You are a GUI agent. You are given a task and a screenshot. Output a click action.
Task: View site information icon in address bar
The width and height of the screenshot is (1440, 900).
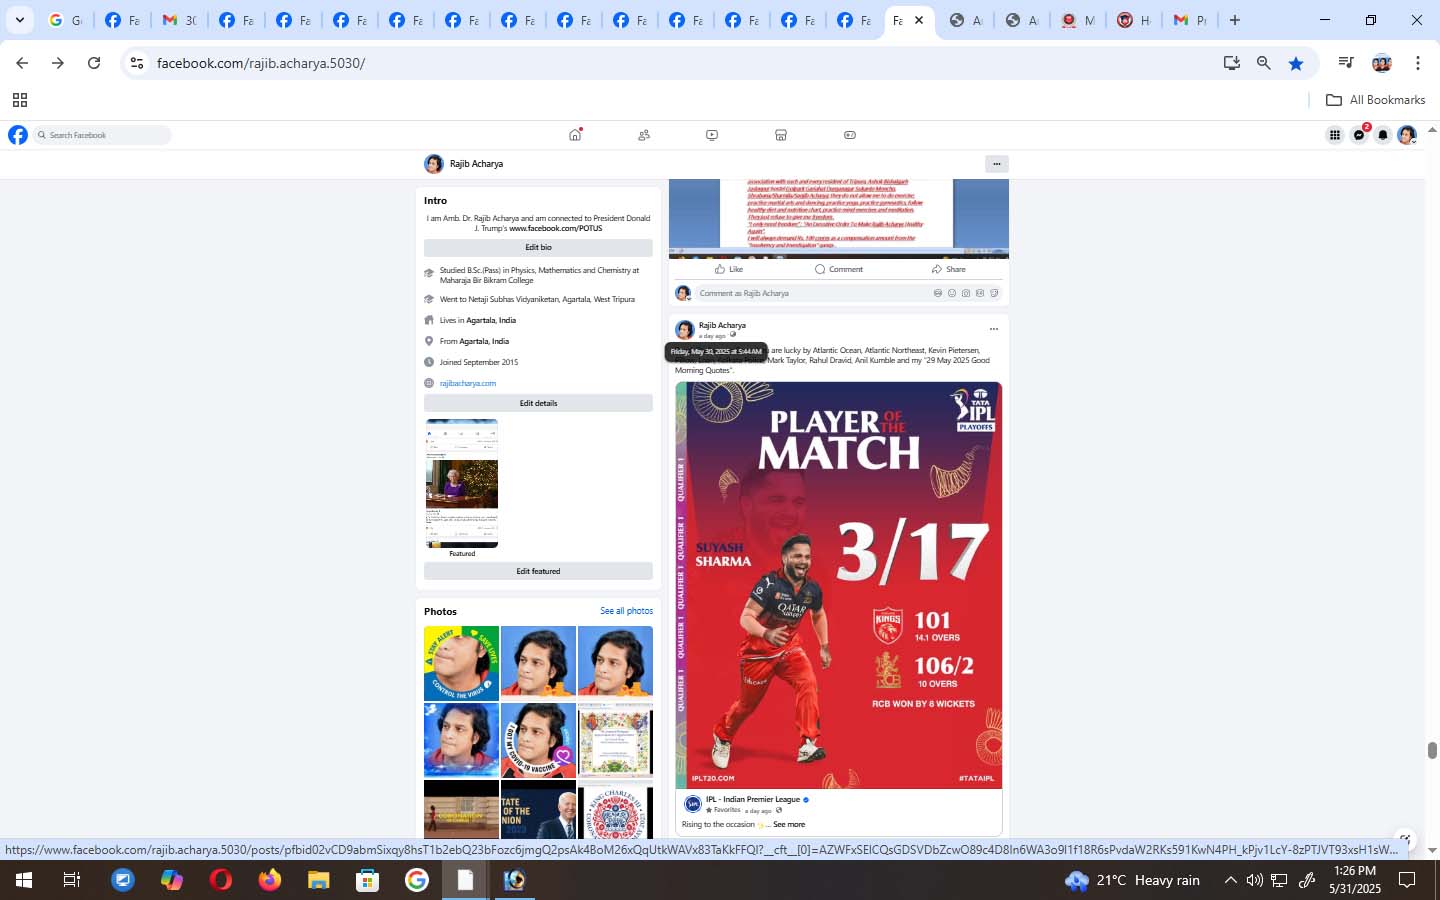[x=137, y=63]
